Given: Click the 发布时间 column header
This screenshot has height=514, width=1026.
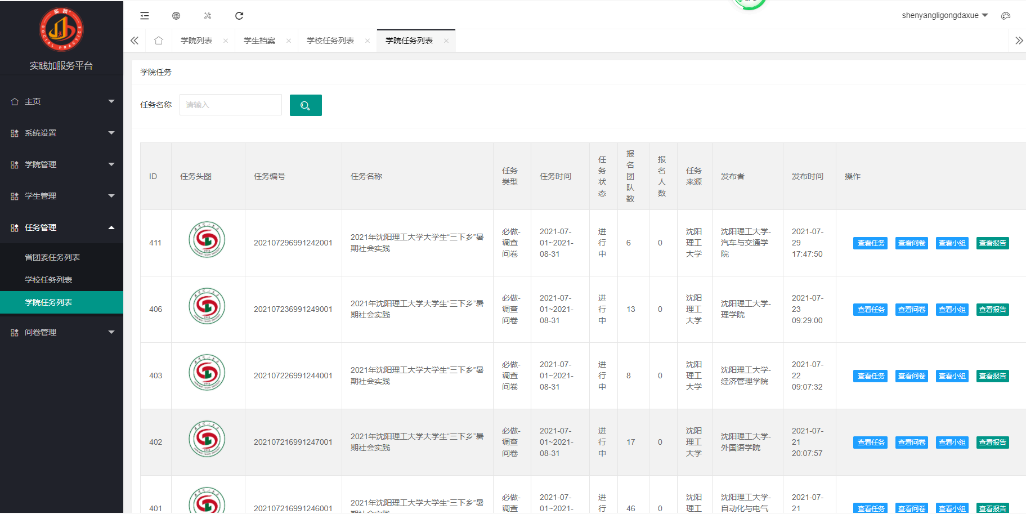Looking at the screenshot, I should (807, 177).
